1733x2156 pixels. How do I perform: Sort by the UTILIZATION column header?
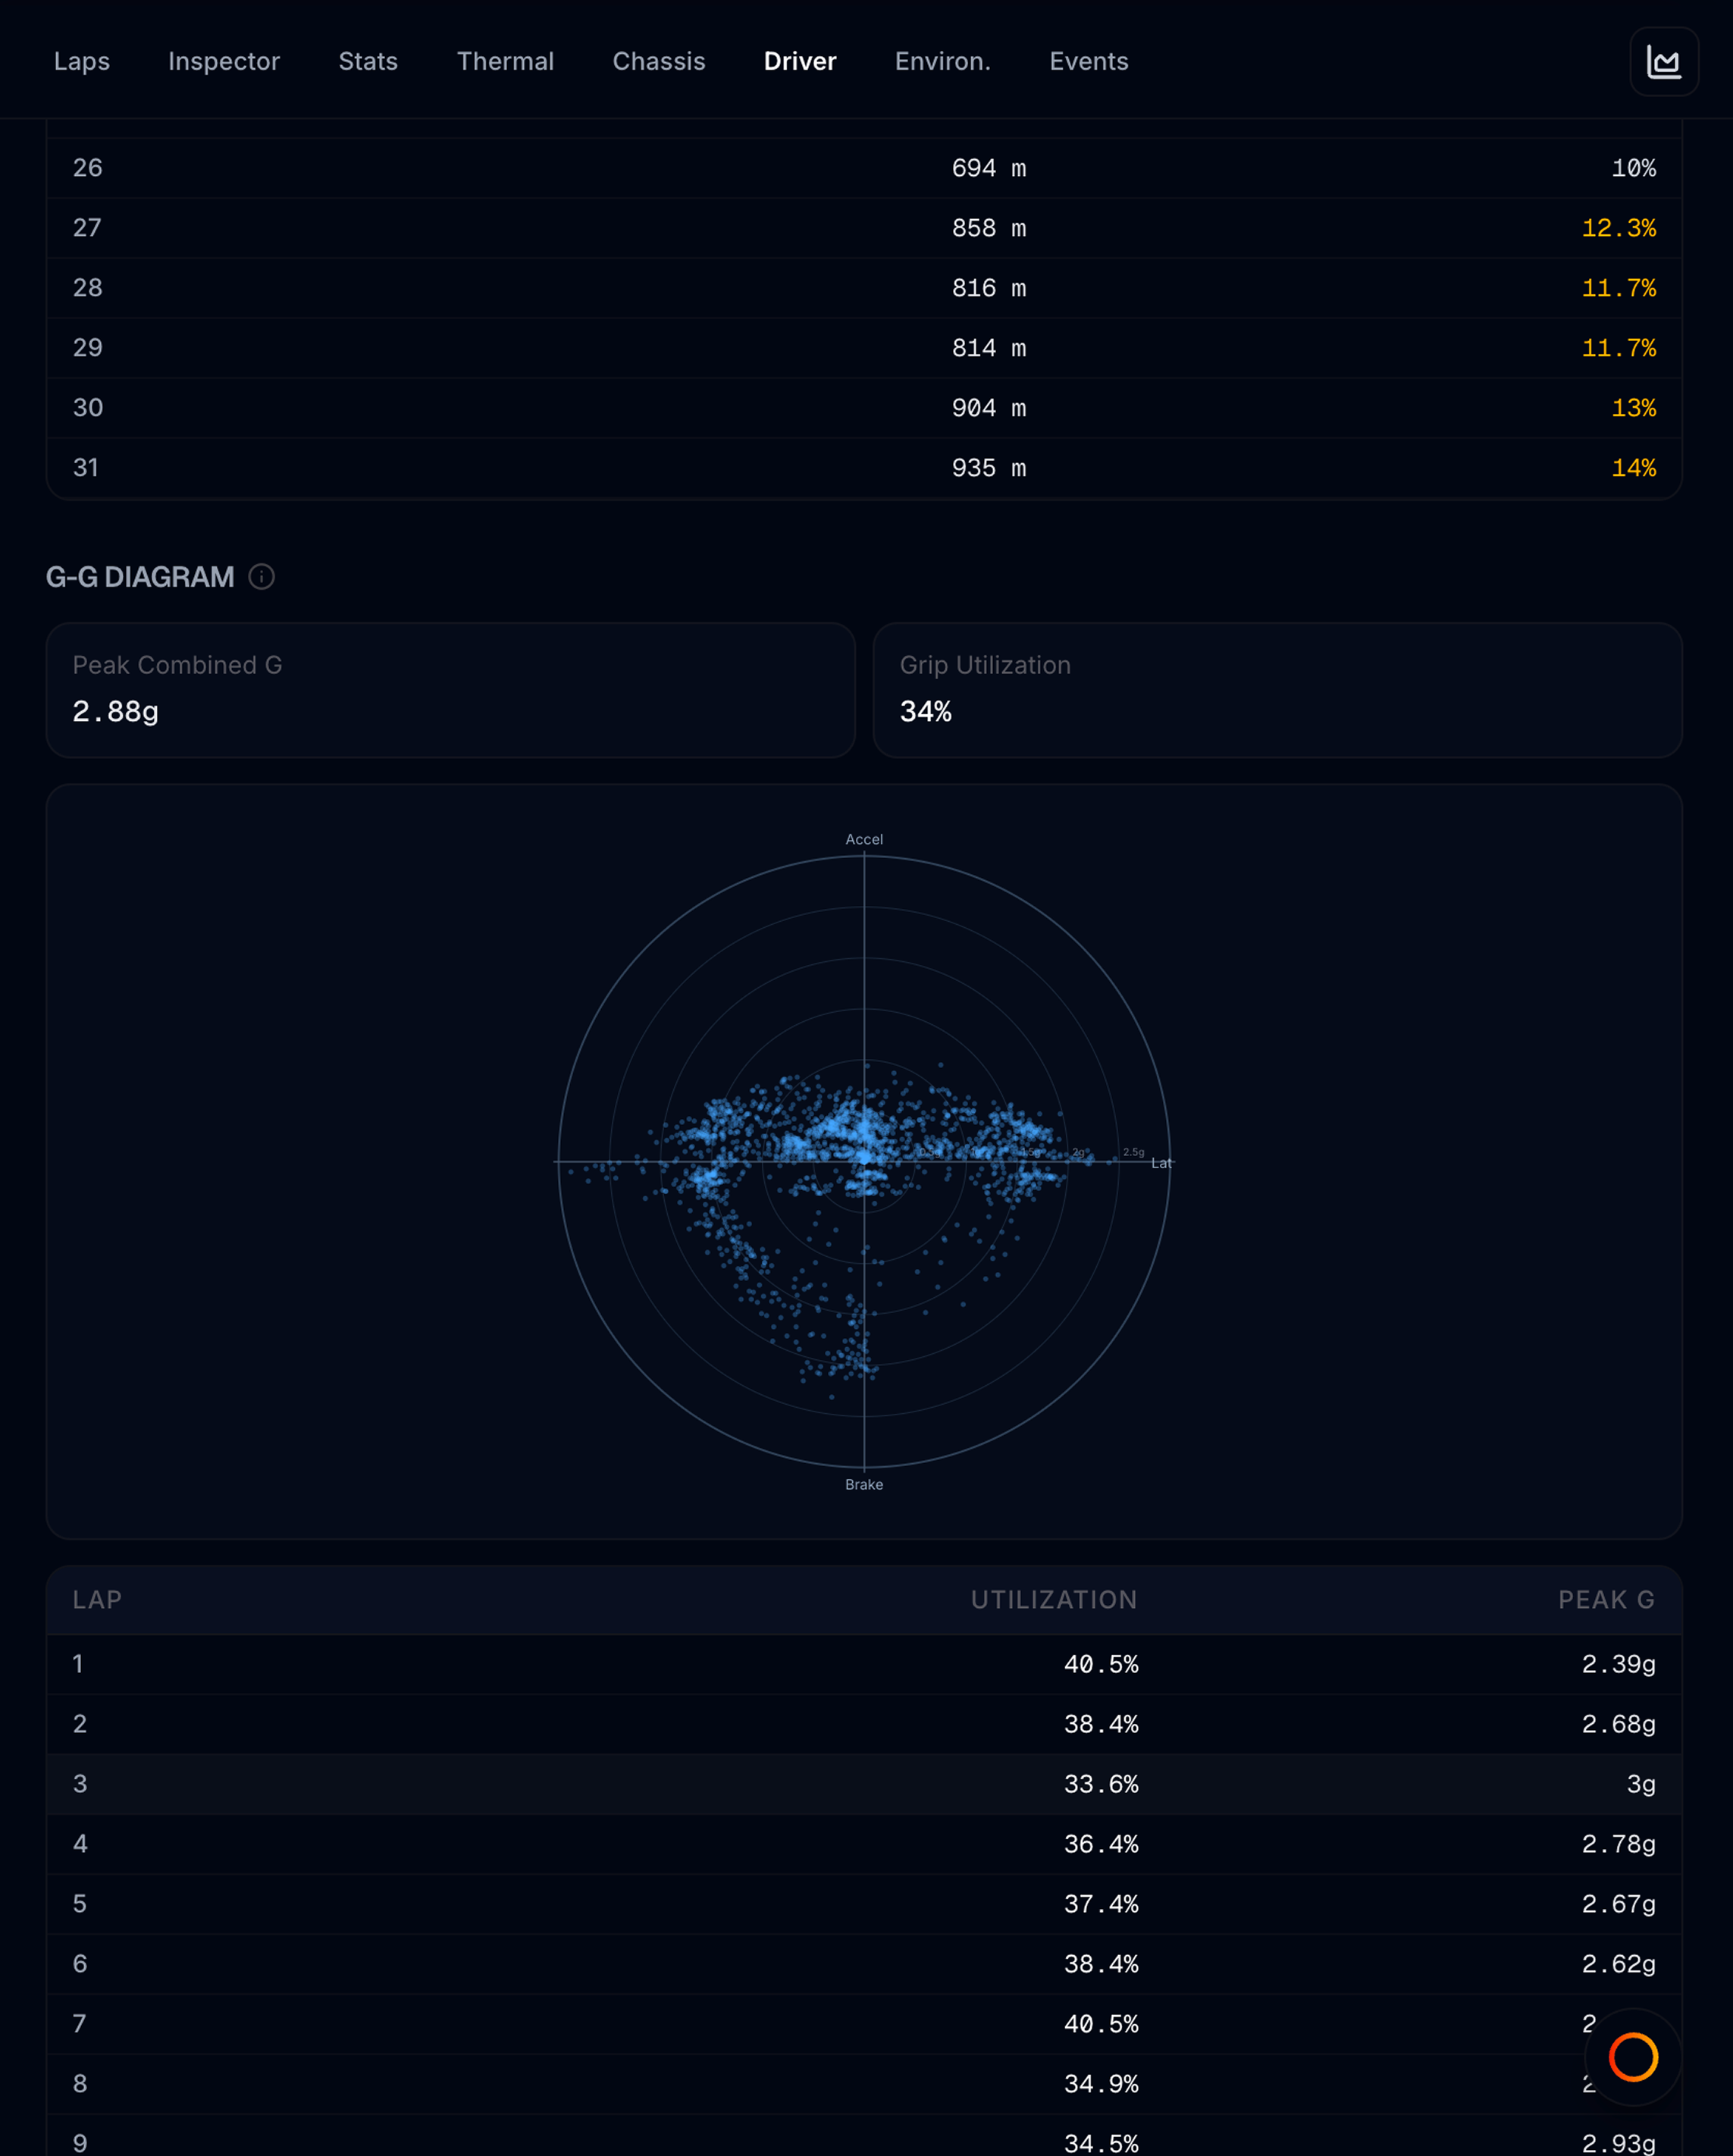click(x=1054, y=1600)
